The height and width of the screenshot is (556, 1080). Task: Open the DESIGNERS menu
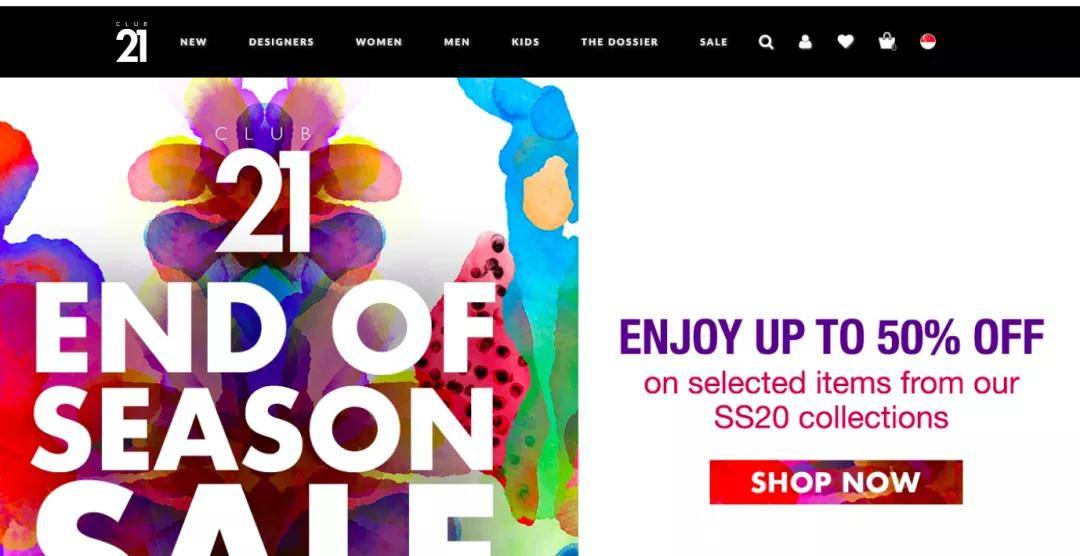[281, 42]
